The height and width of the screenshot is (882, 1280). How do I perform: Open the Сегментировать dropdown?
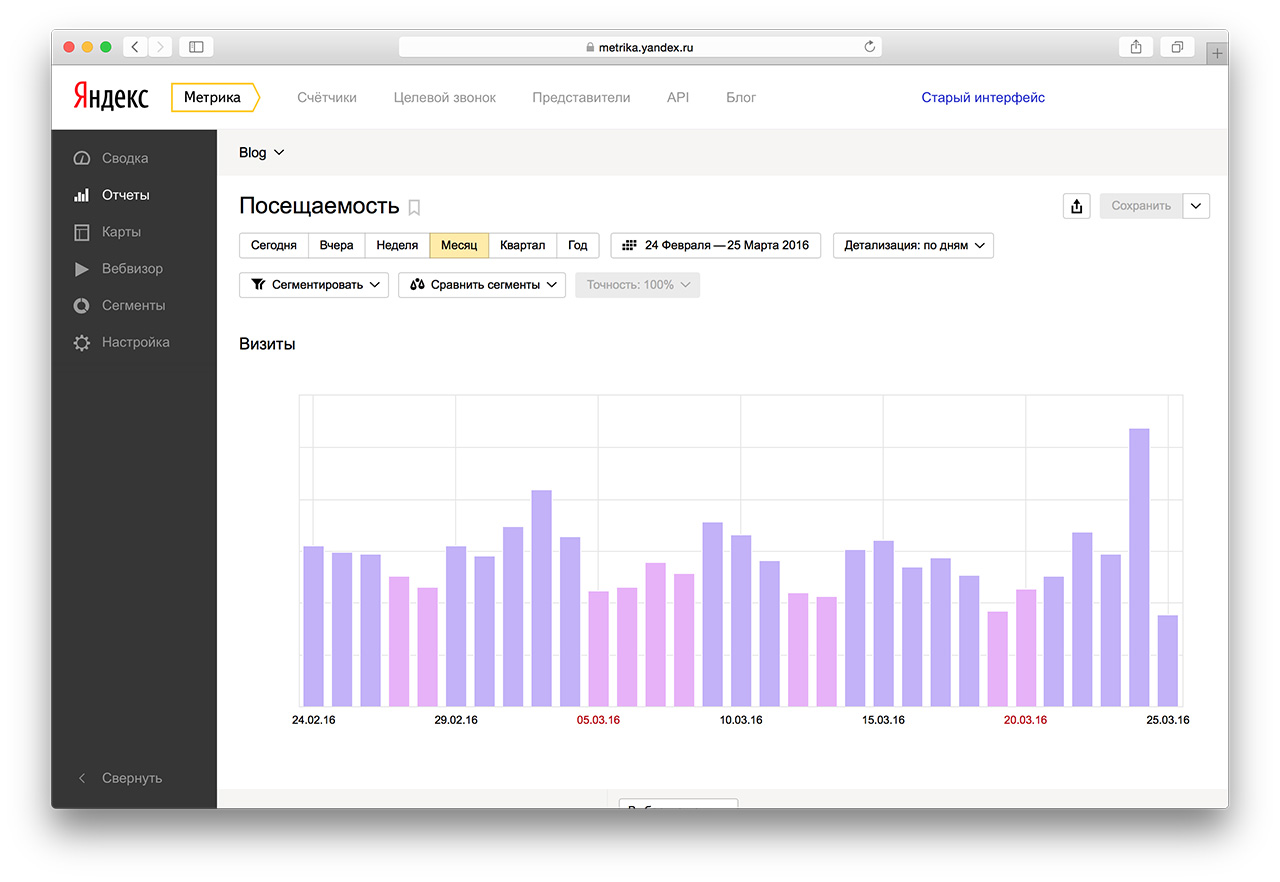(x=314, y=285)
